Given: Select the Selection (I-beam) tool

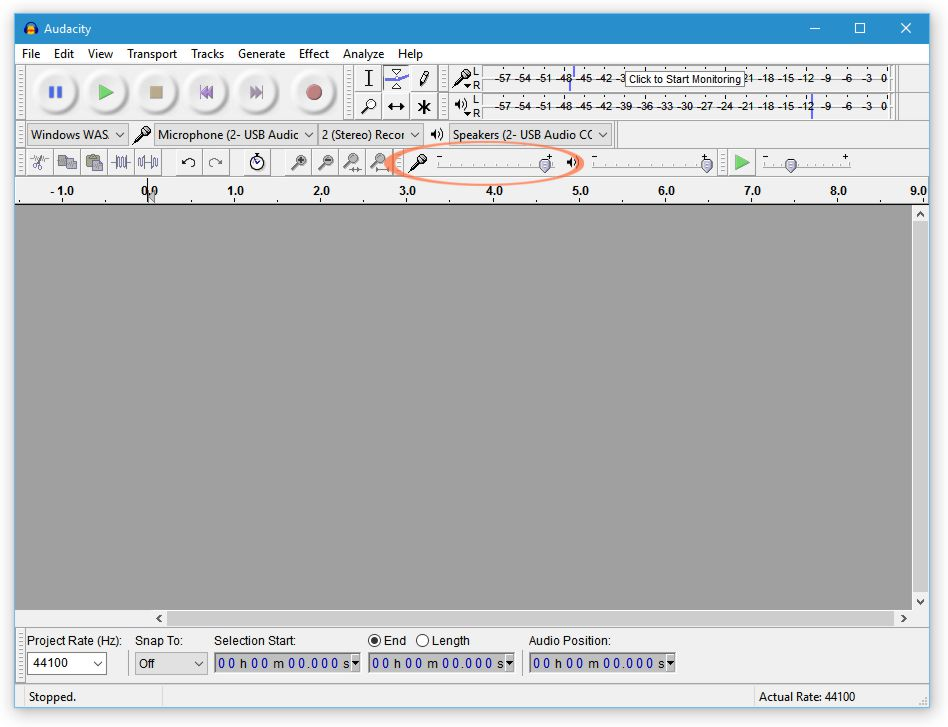Looking at the screenshot, I should point(368,78).
